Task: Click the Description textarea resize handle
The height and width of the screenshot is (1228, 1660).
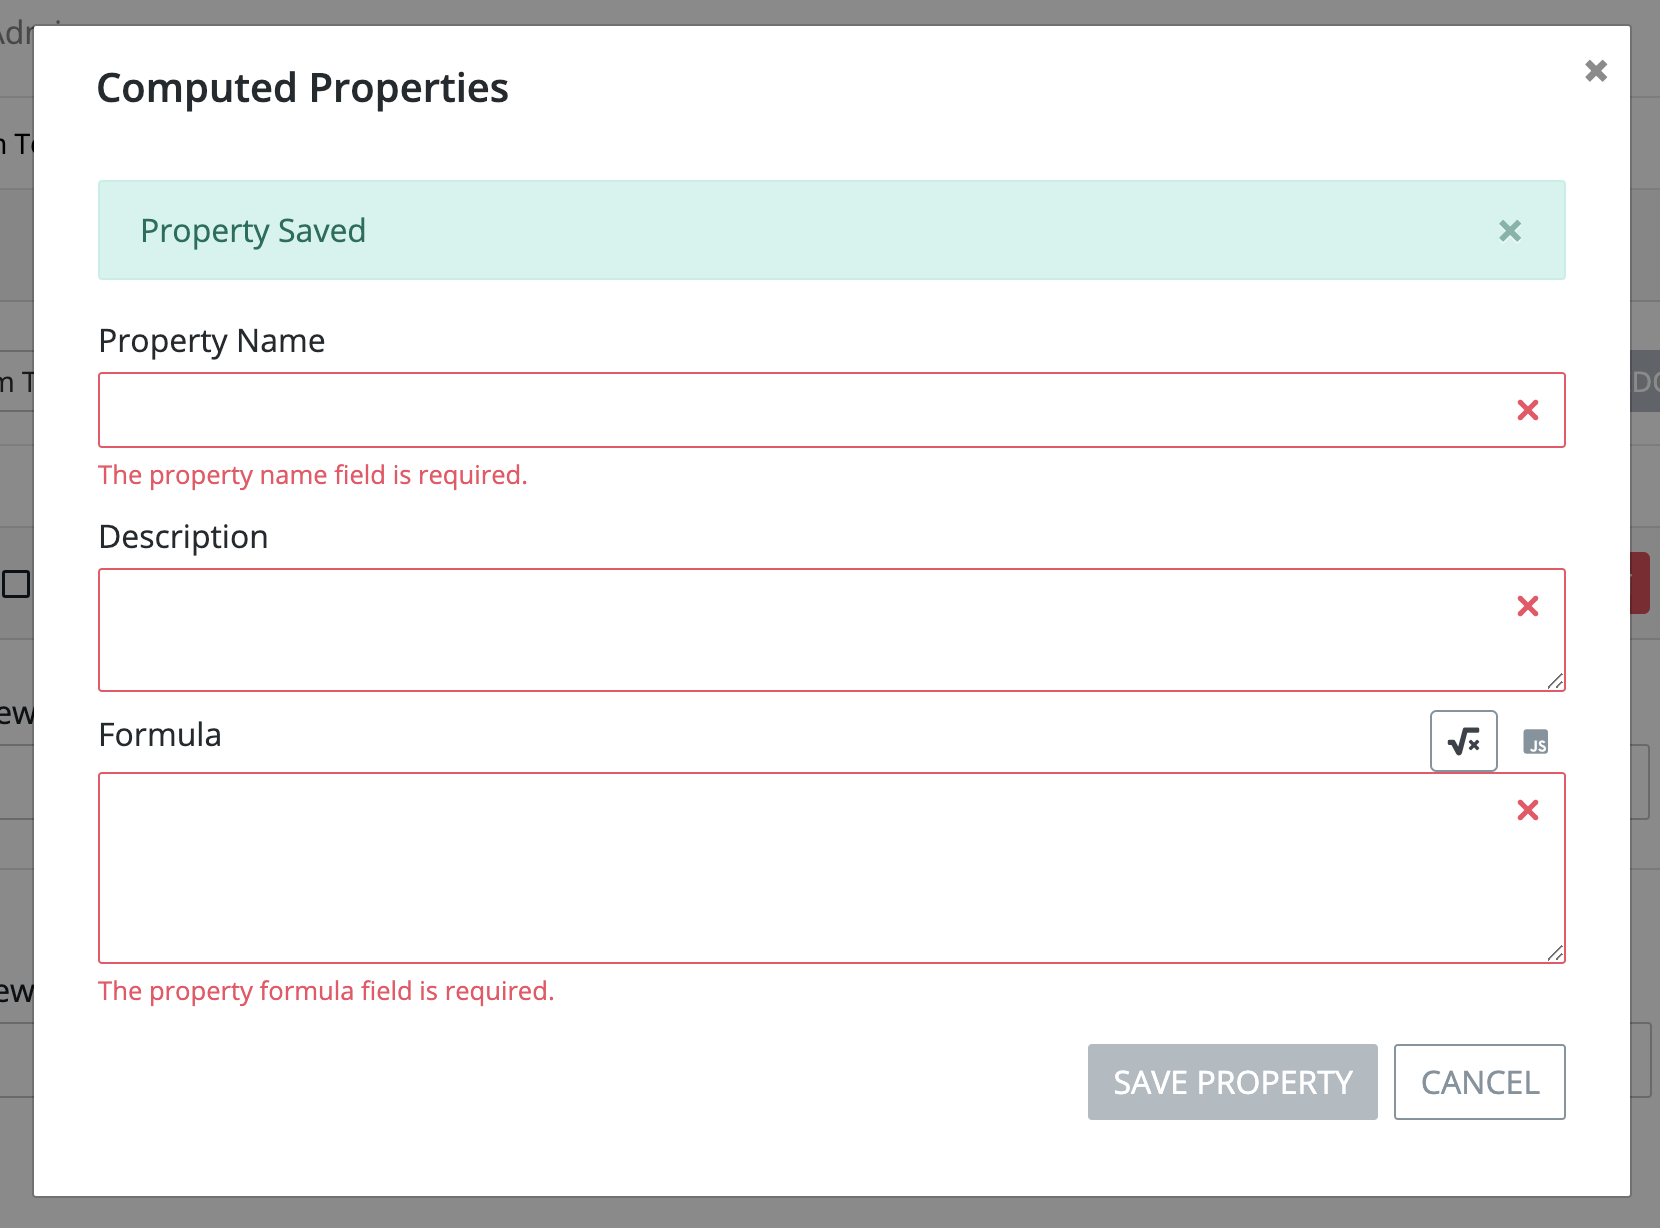Action: pyautogui.click(x=1556, y=682)
